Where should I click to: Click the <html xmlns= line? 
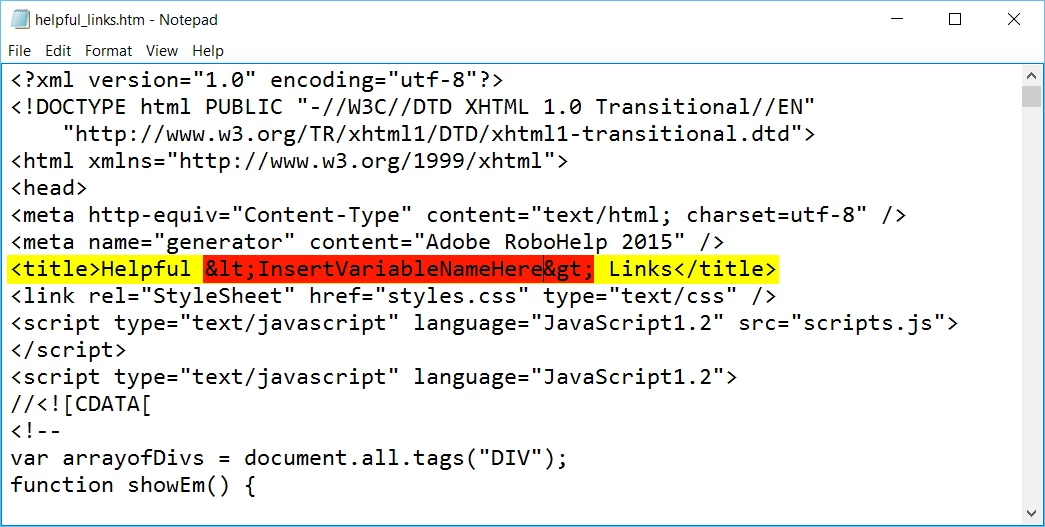(289, 161)
